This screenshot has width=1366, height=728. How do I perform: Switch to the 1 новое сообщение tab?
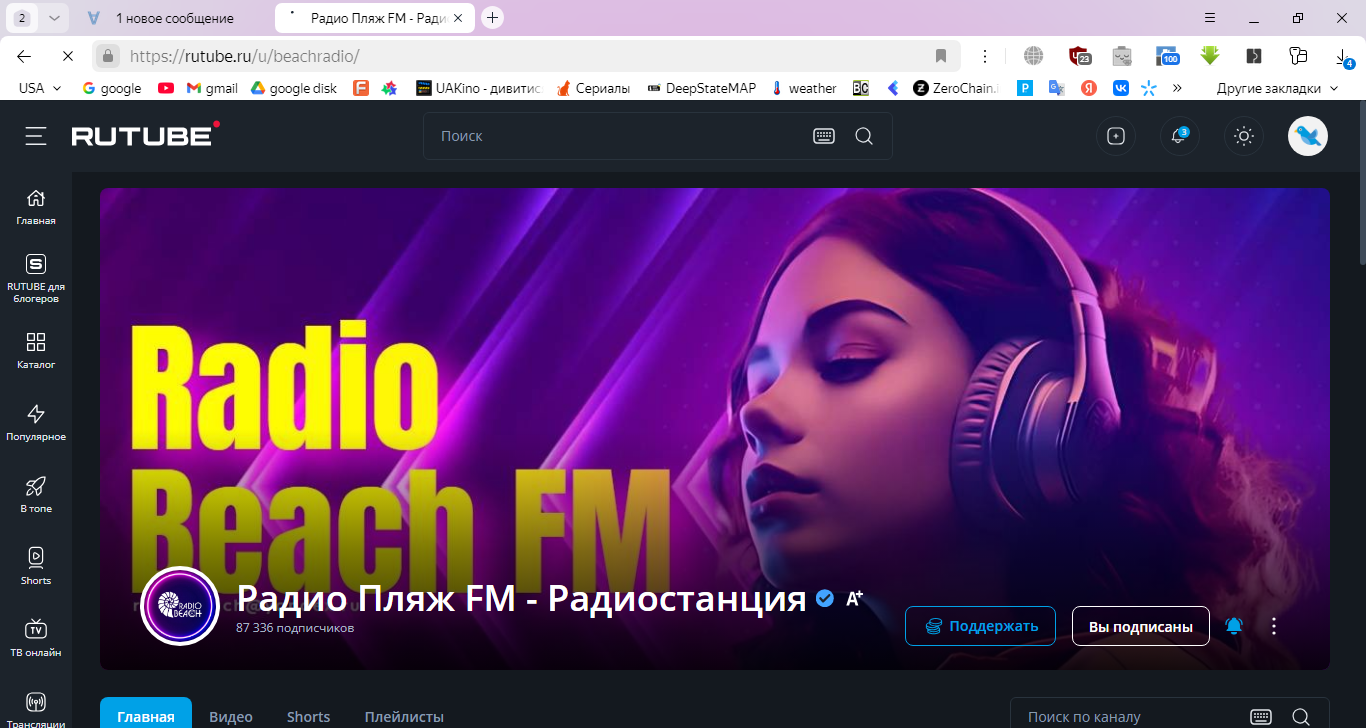tap(175, 18)
